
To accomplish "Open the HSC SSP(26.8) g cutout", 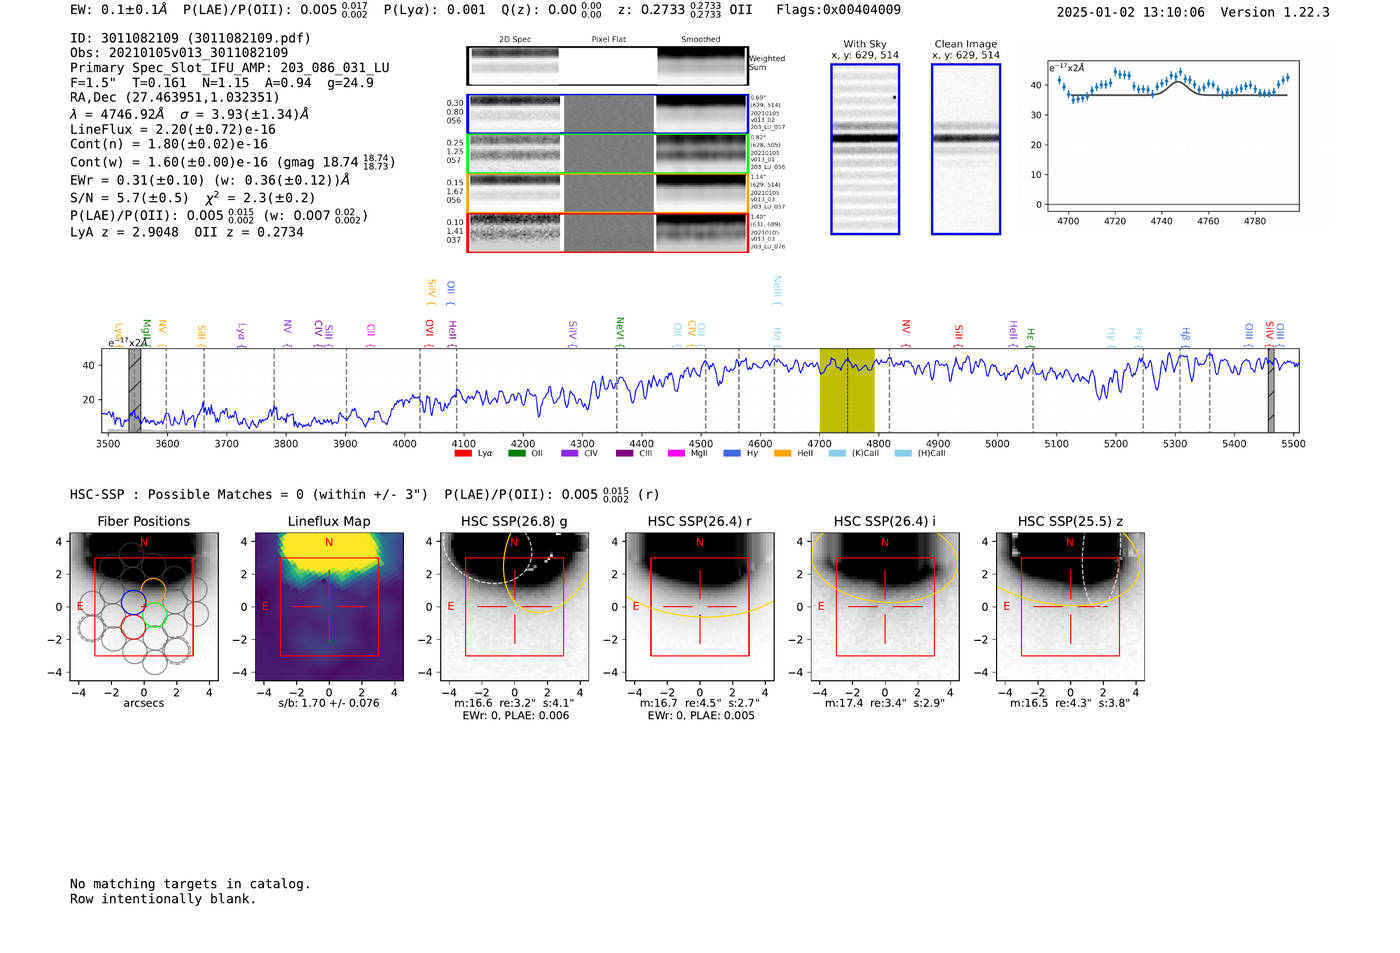I will [514, 607].
